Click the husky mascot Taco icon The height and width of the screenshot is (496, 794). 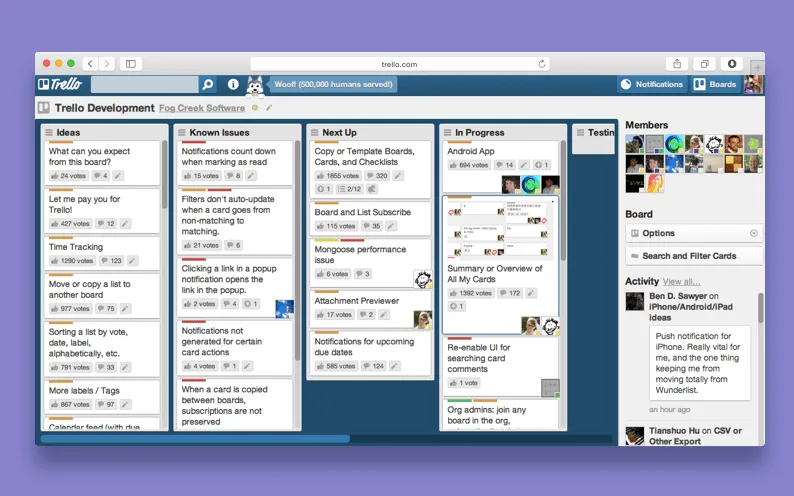pyautogui.click(x=255, y=86)
